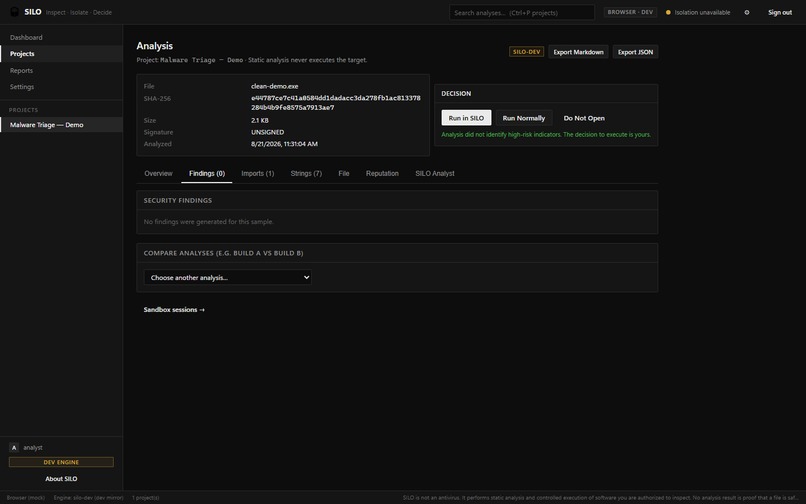Switch to the Overview tab
The width and height of the screenshot is (806, 504).
158,173
